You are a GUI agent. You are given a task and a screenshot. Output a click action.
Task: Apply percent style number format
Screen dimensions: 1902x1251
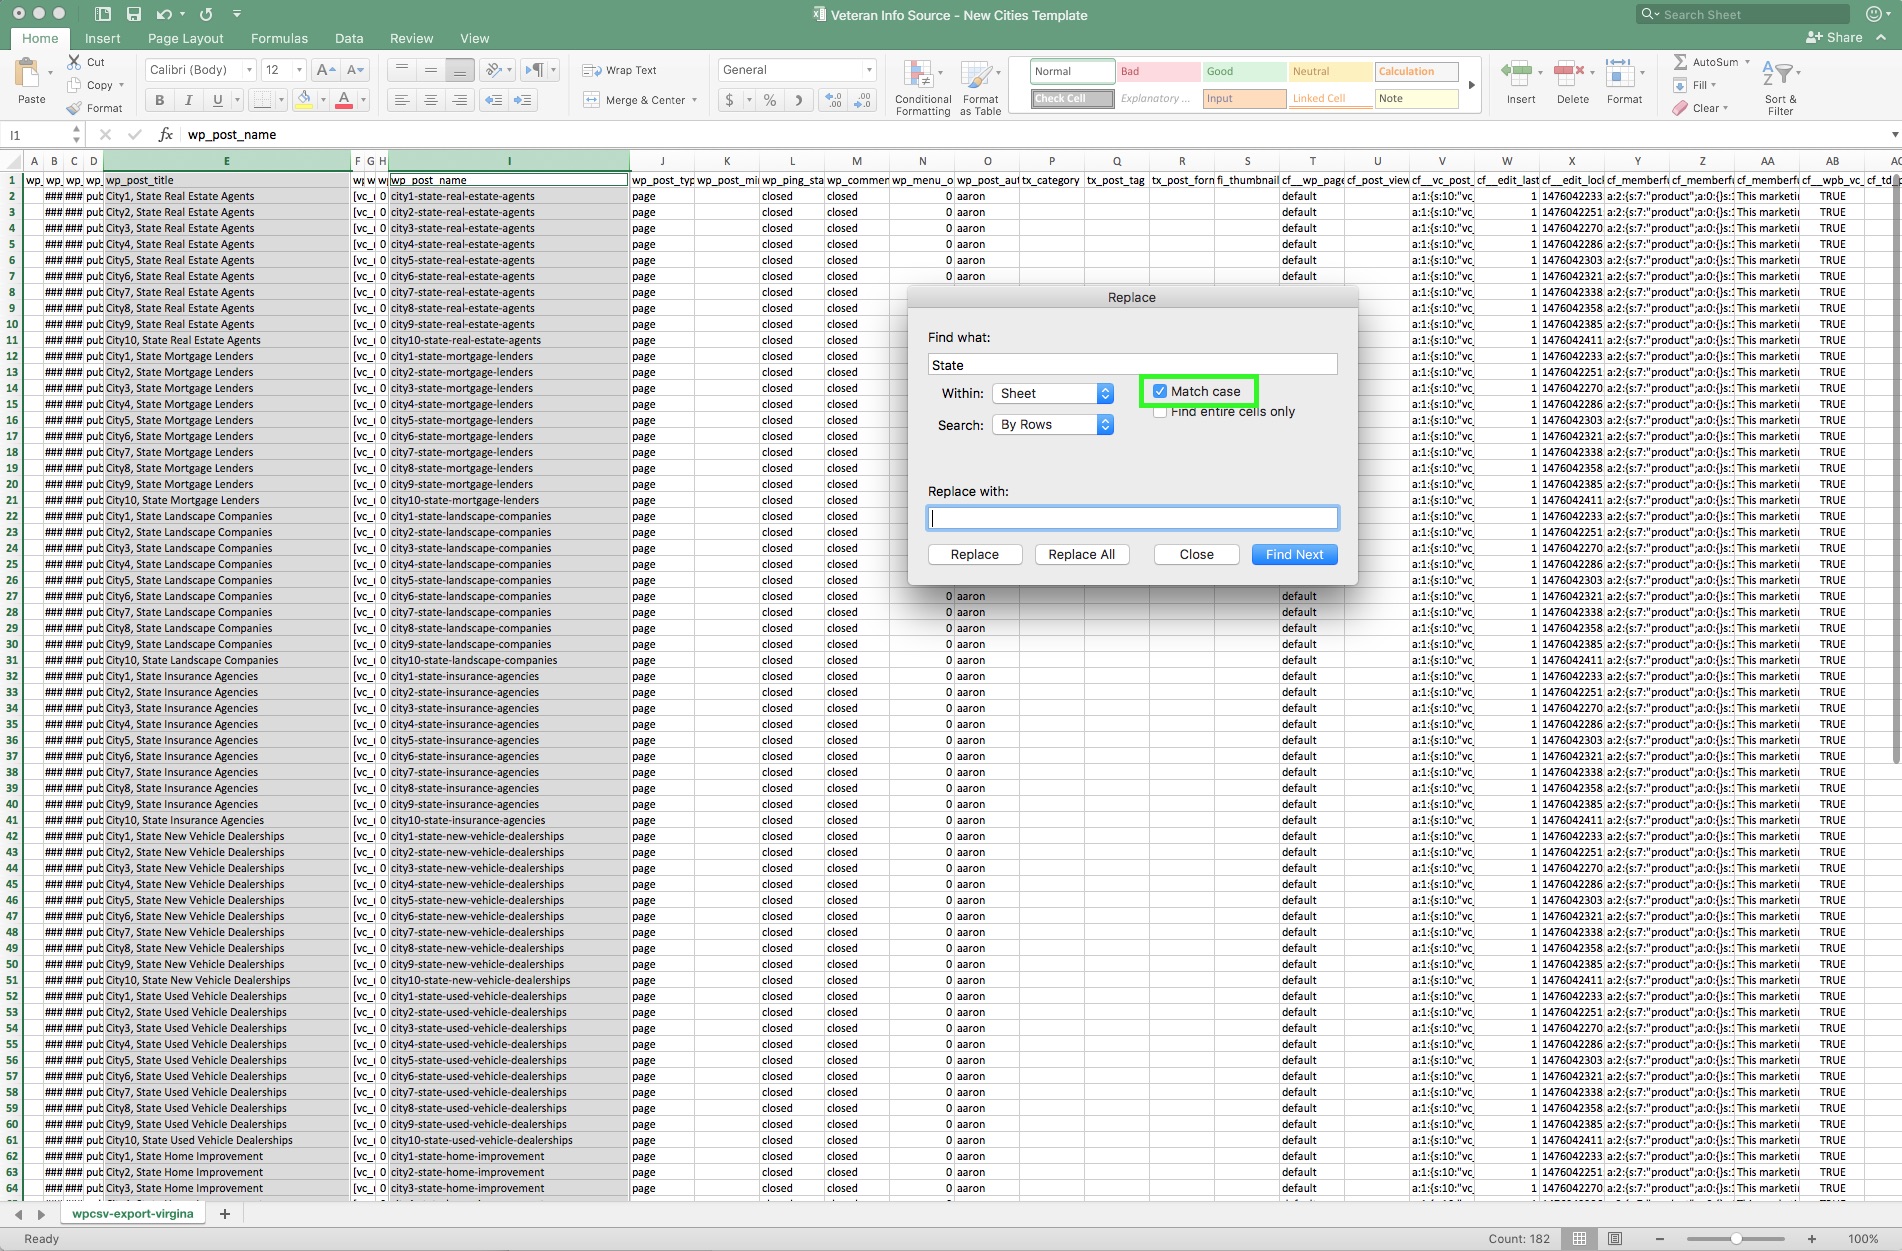pyautogui.click(x=769, y=100)
